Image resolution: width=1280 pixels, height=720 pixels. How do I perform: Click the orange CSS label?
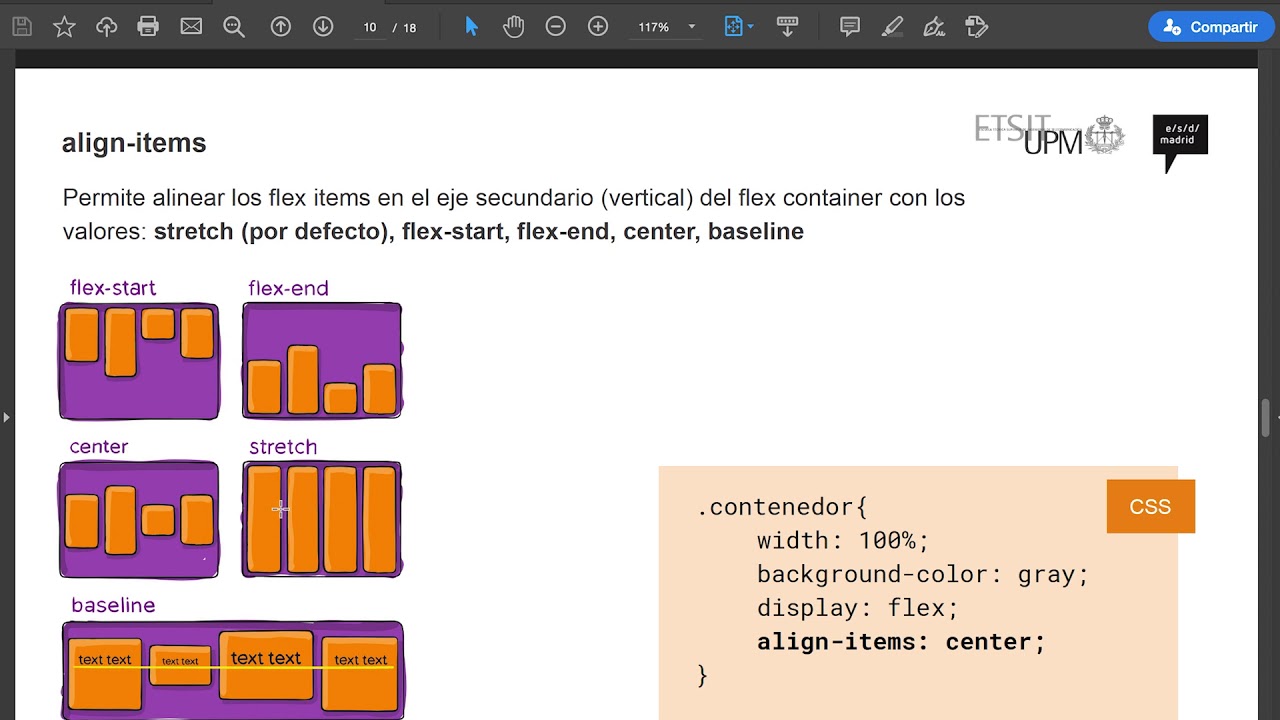tap(1150, 506)
